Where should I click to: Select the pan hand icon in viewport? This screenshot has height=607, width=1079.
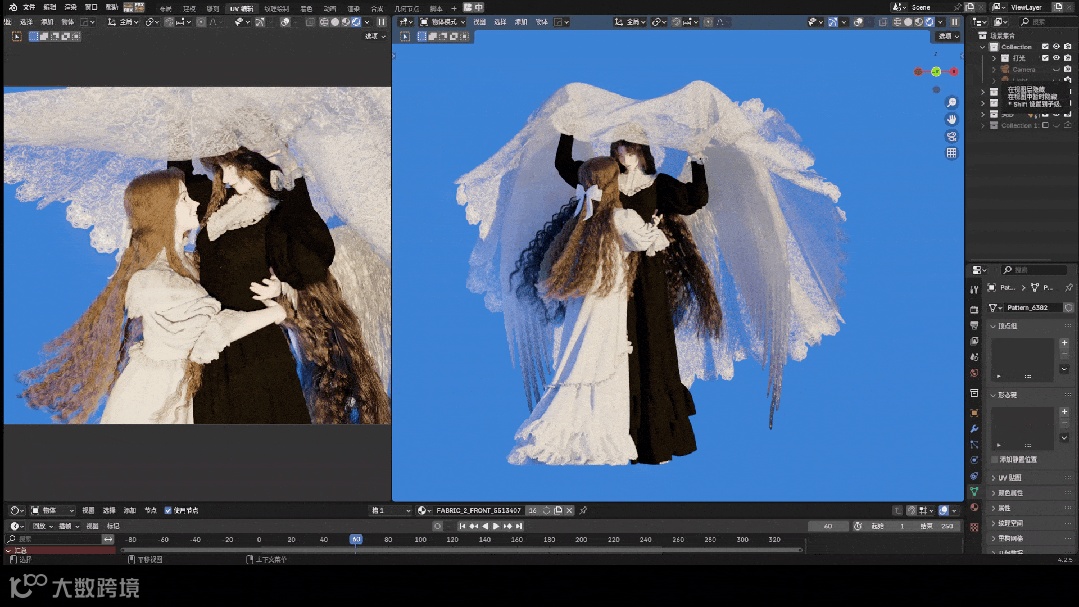click(x=951, y=119)
